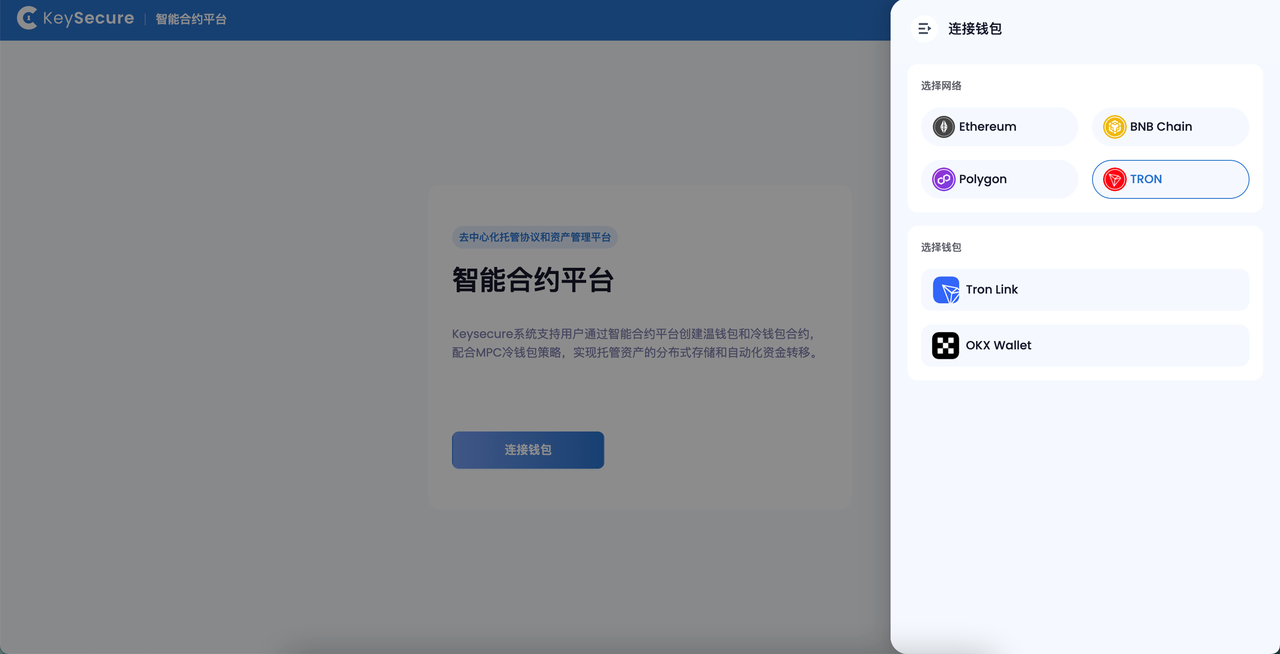This screenshot has width=1280, height=654.
Task: Select the Ethereum network option
Action: (x=999, y=126)
